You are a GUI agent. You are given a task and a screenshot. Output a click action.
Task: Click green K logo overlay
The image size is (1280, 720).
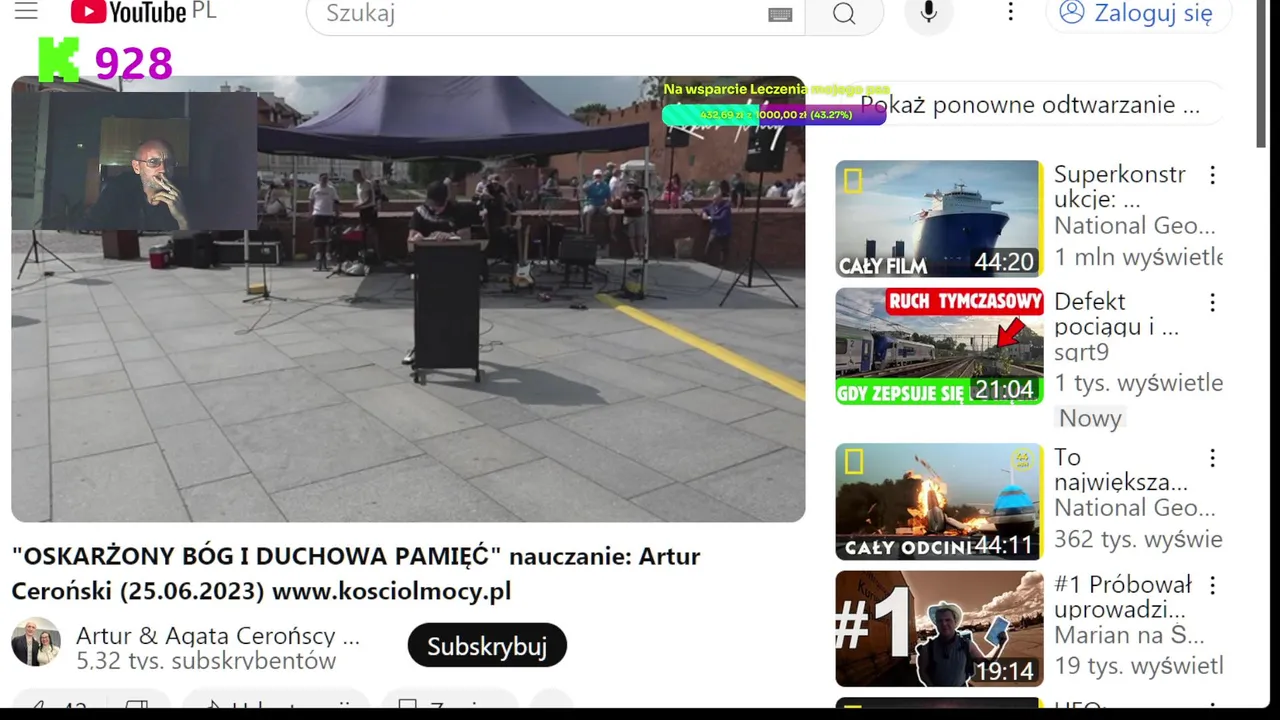[x=58, y=60]
